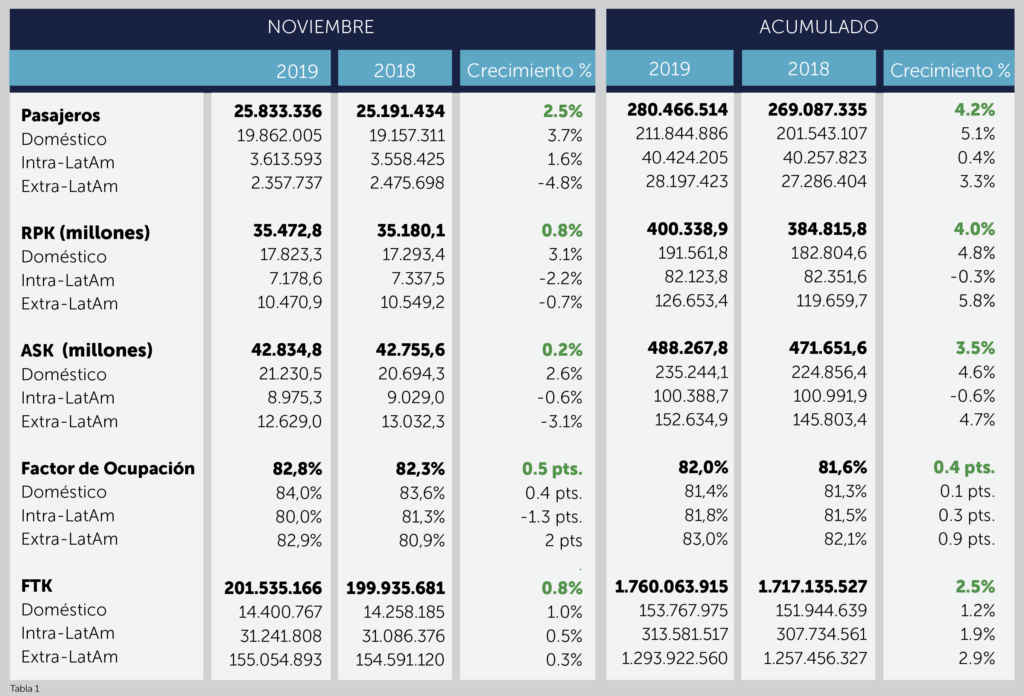Screen dimensions: 1024x696
Task: Click the Factor de Ocupación row label
Action: pos(108,468)
